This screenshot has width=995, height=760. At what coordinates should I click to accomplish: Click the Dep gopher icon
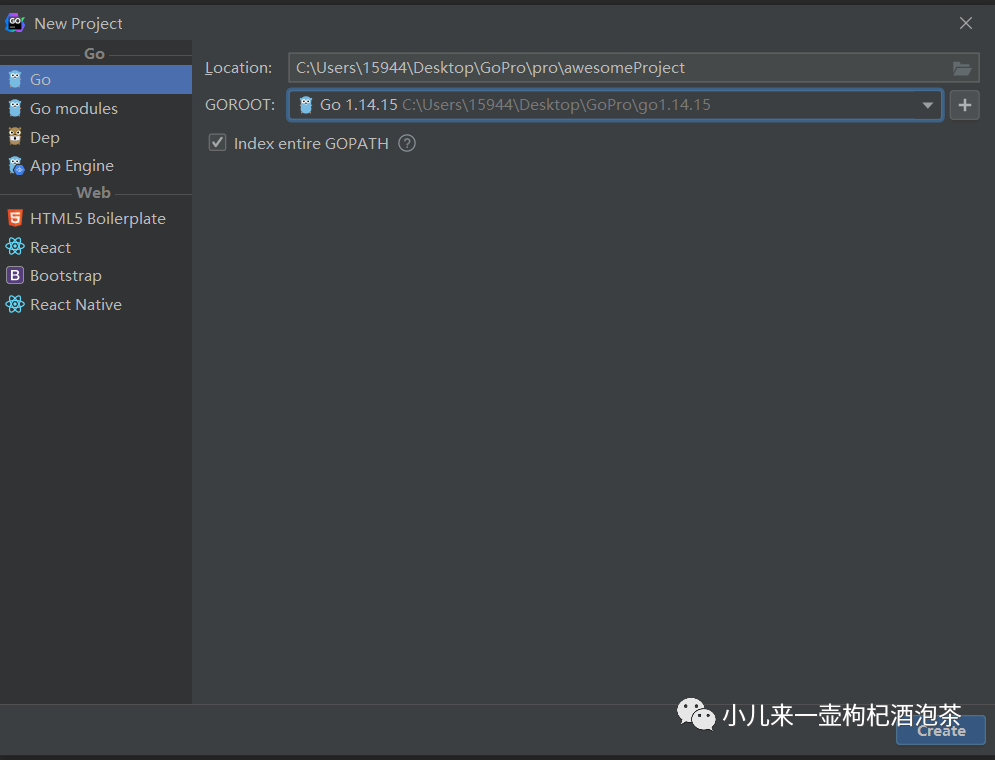coord(15,136)
